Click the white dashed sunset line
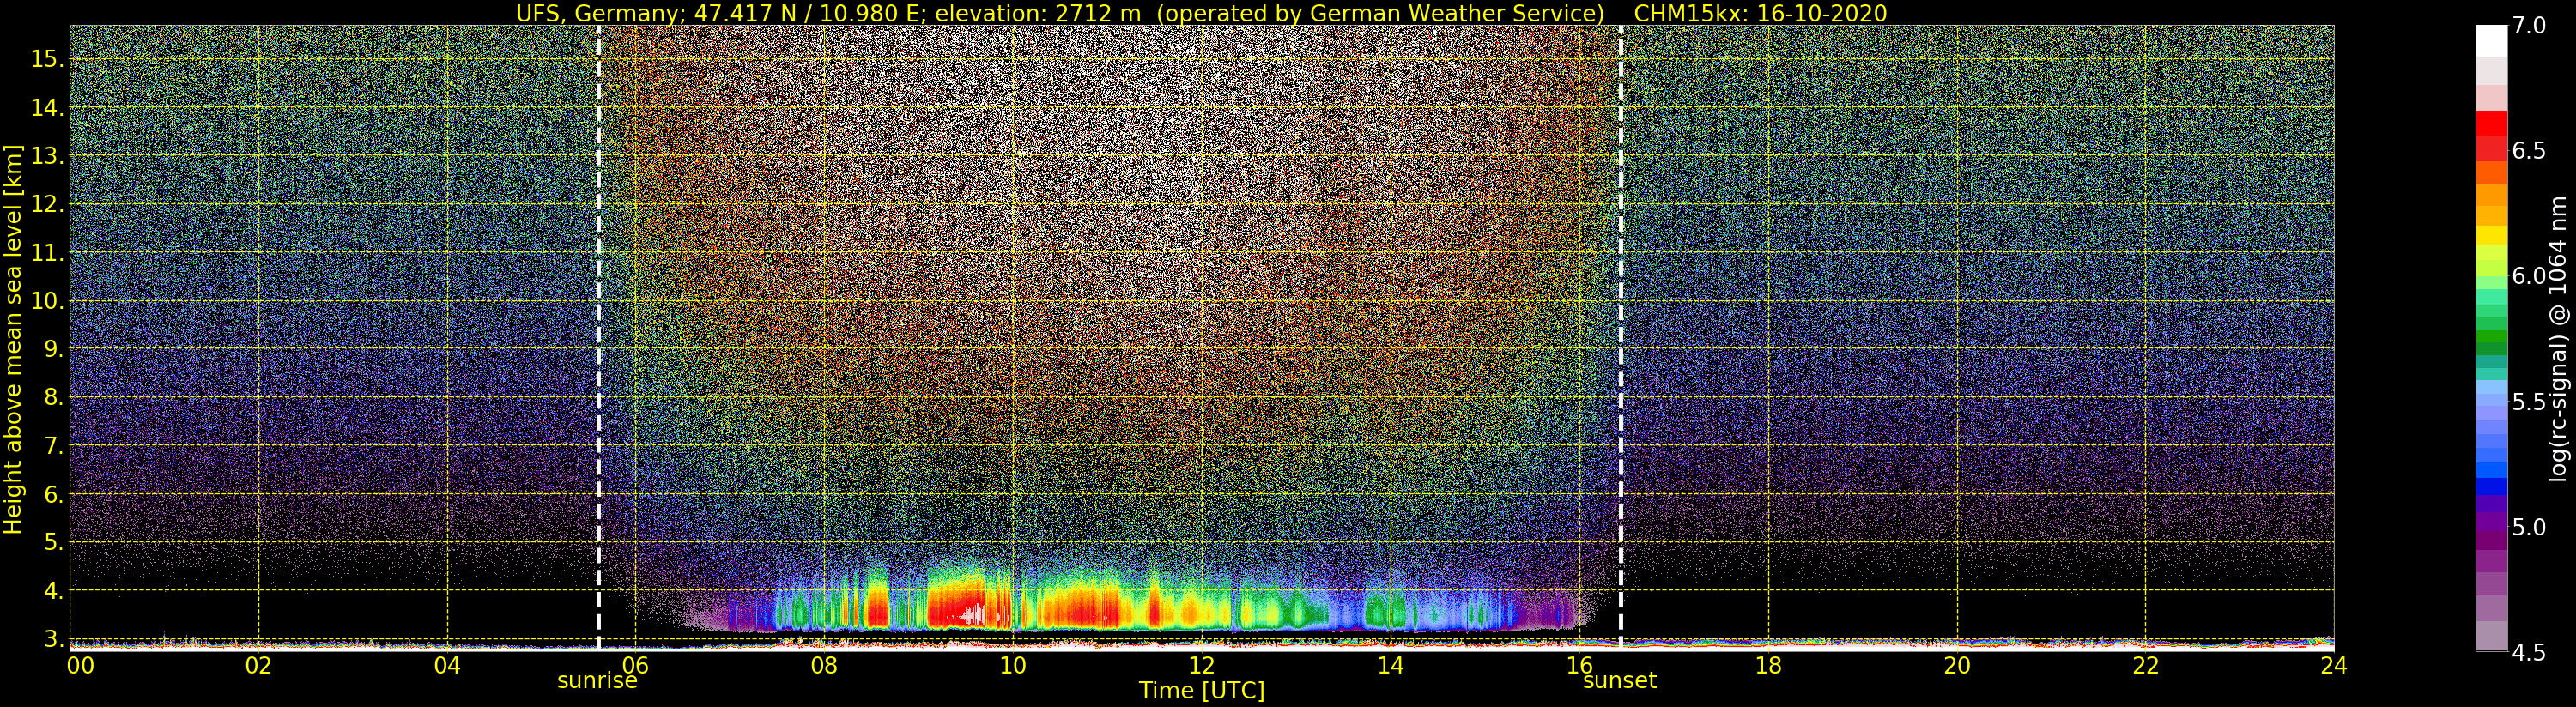The width and height of the screenshot is (2576, 707). point(1620,300)
